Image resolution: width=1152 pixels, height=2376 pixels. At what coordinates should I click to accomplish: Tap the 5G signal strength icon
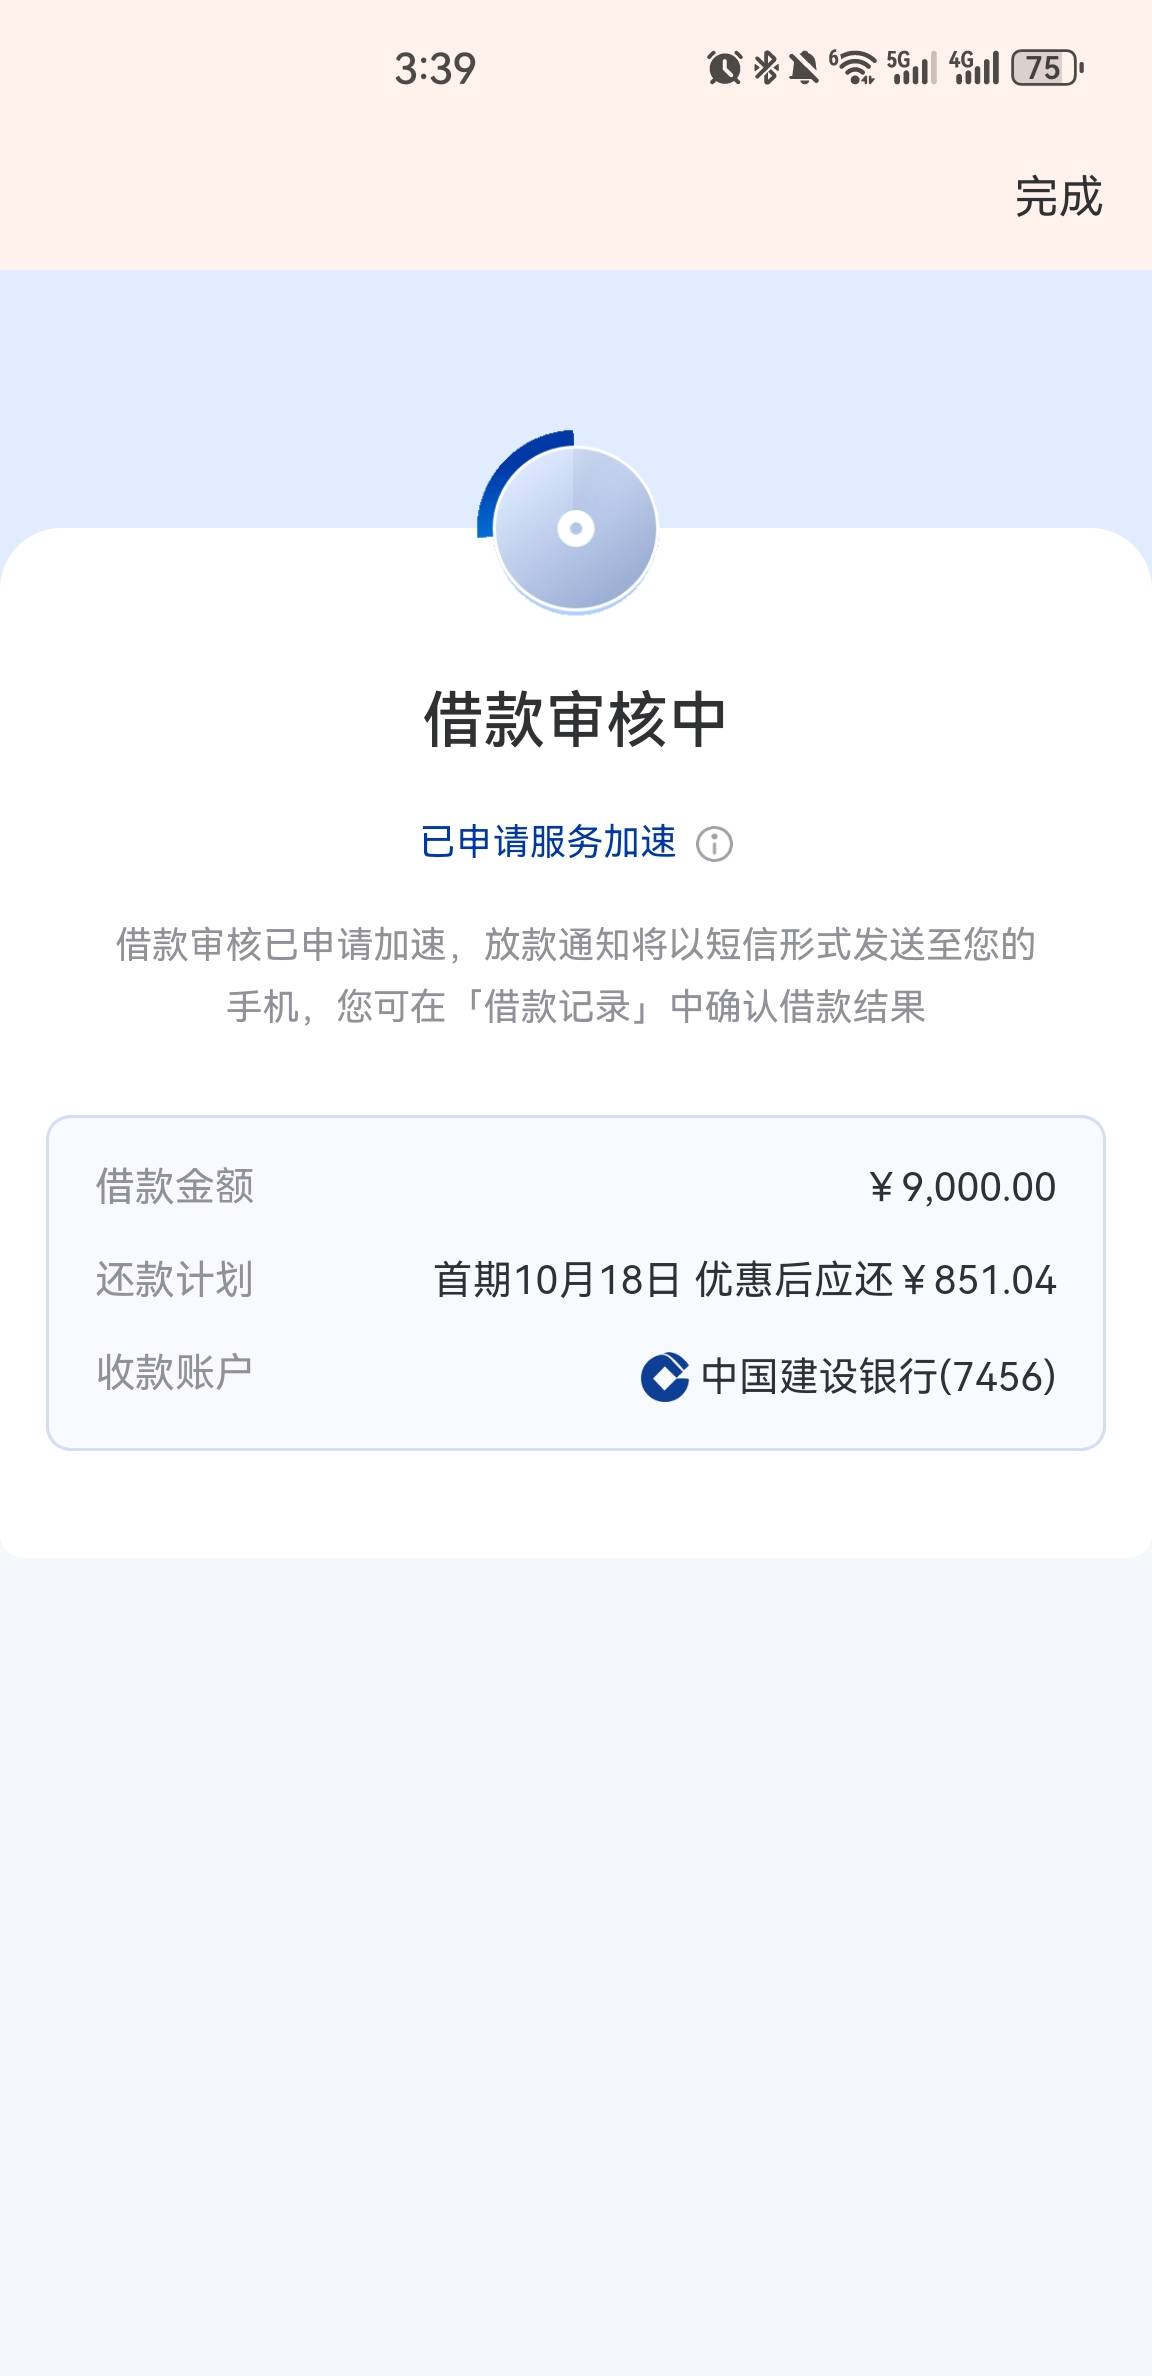point(912,68)
